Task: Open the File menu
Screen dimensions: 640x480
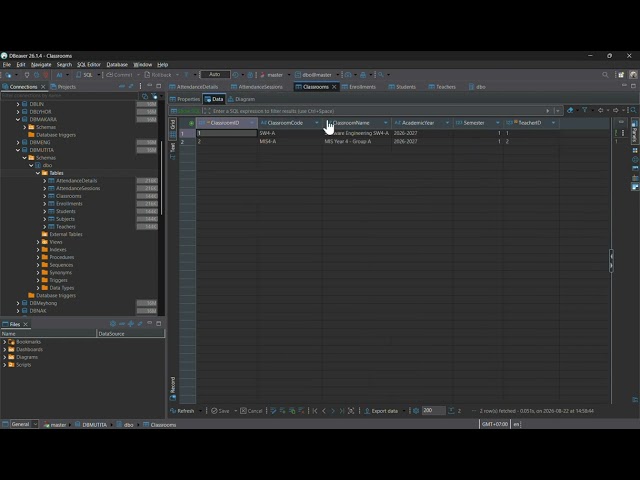Action: coord(7,64)
